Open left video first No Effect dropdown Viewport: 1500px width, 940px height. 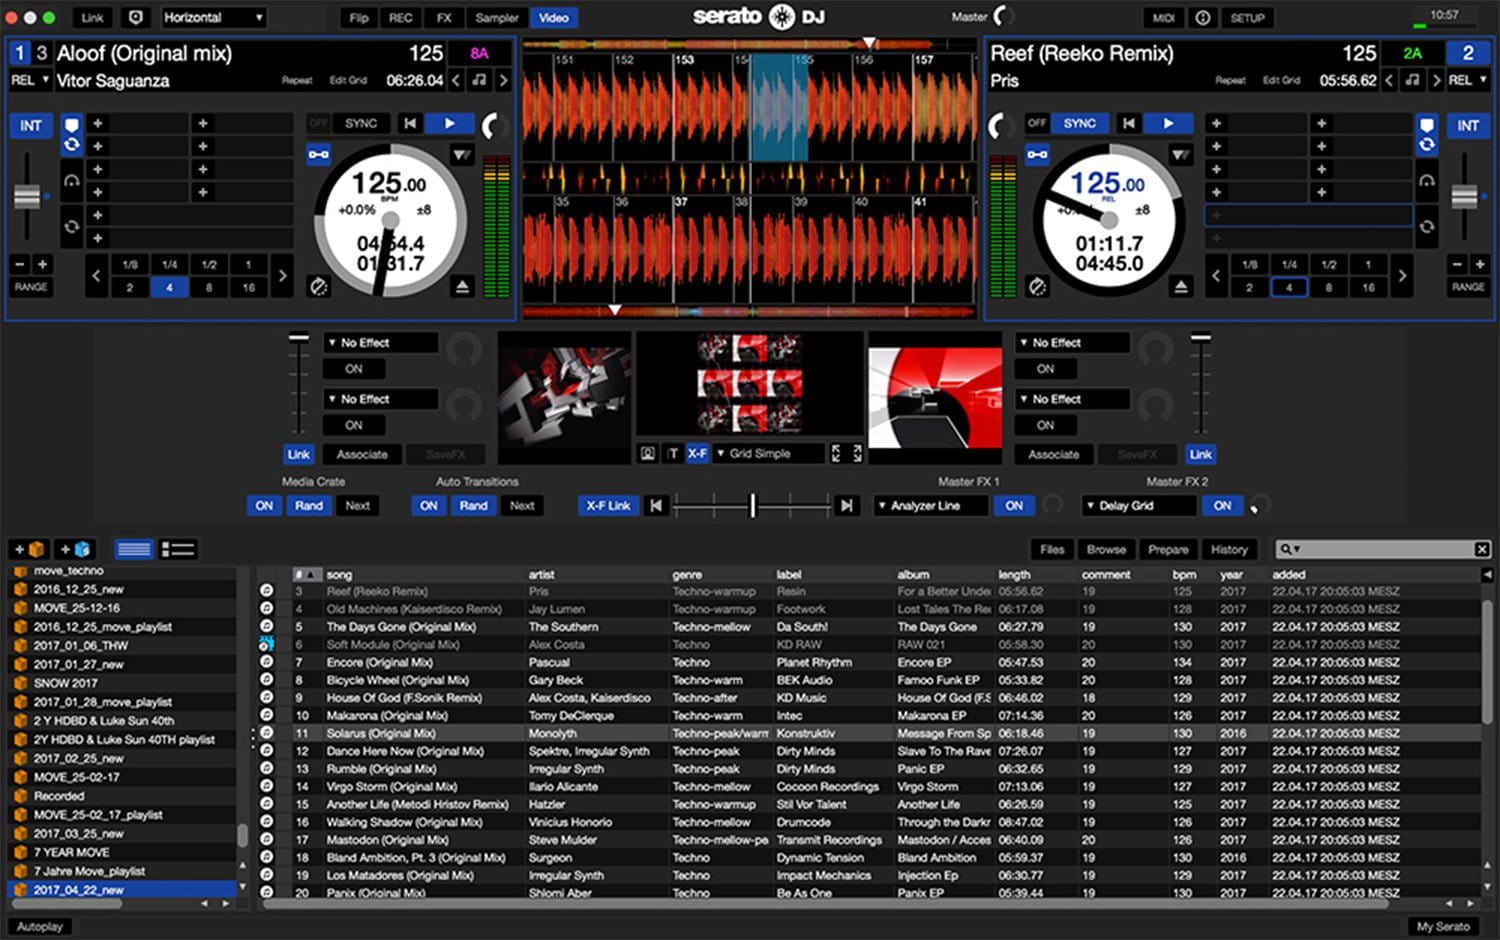tap(381, 343)
